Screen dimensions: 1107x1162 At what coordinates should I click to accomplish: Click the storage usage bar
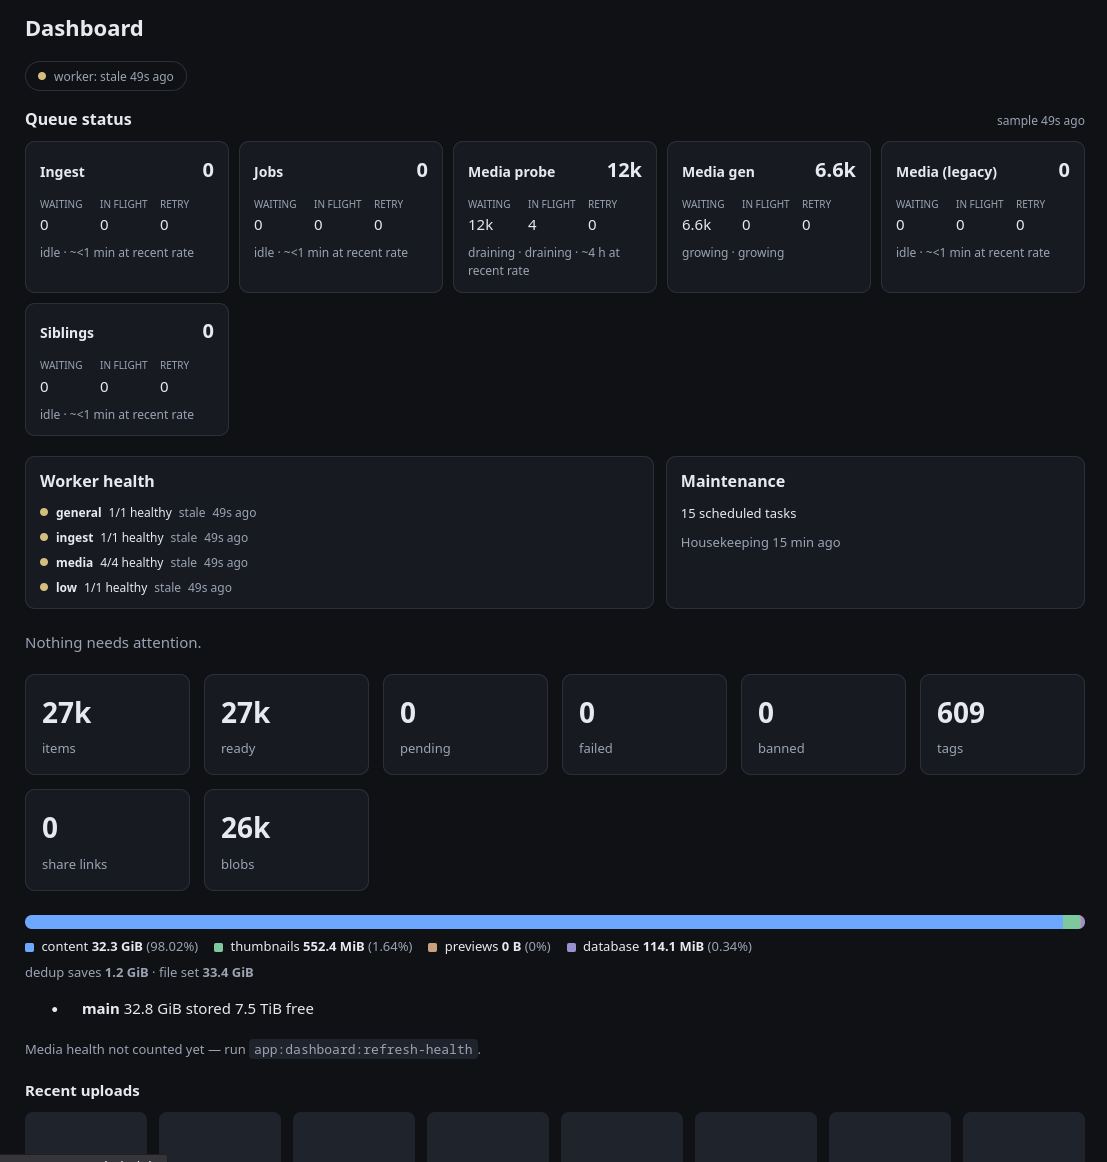point(555,922)
